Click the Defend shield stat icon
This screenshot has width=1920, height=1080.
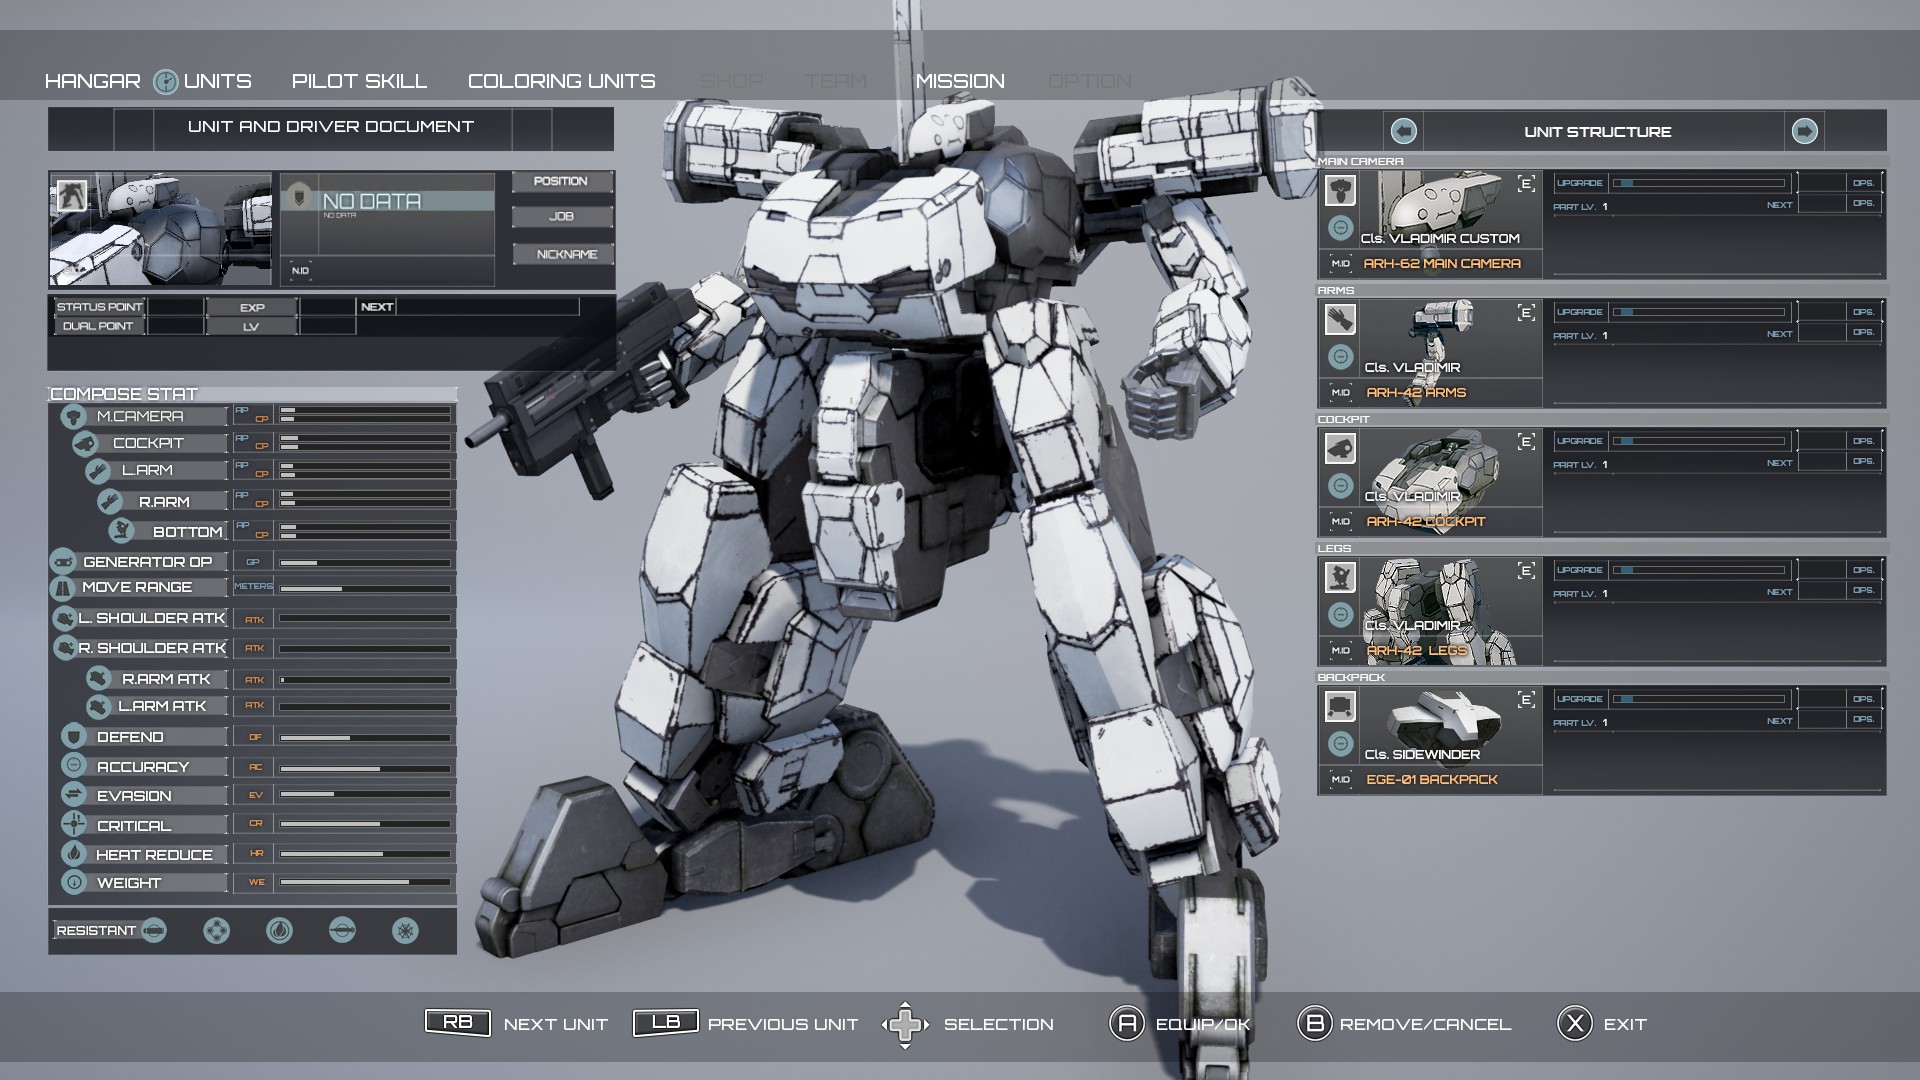73,737
